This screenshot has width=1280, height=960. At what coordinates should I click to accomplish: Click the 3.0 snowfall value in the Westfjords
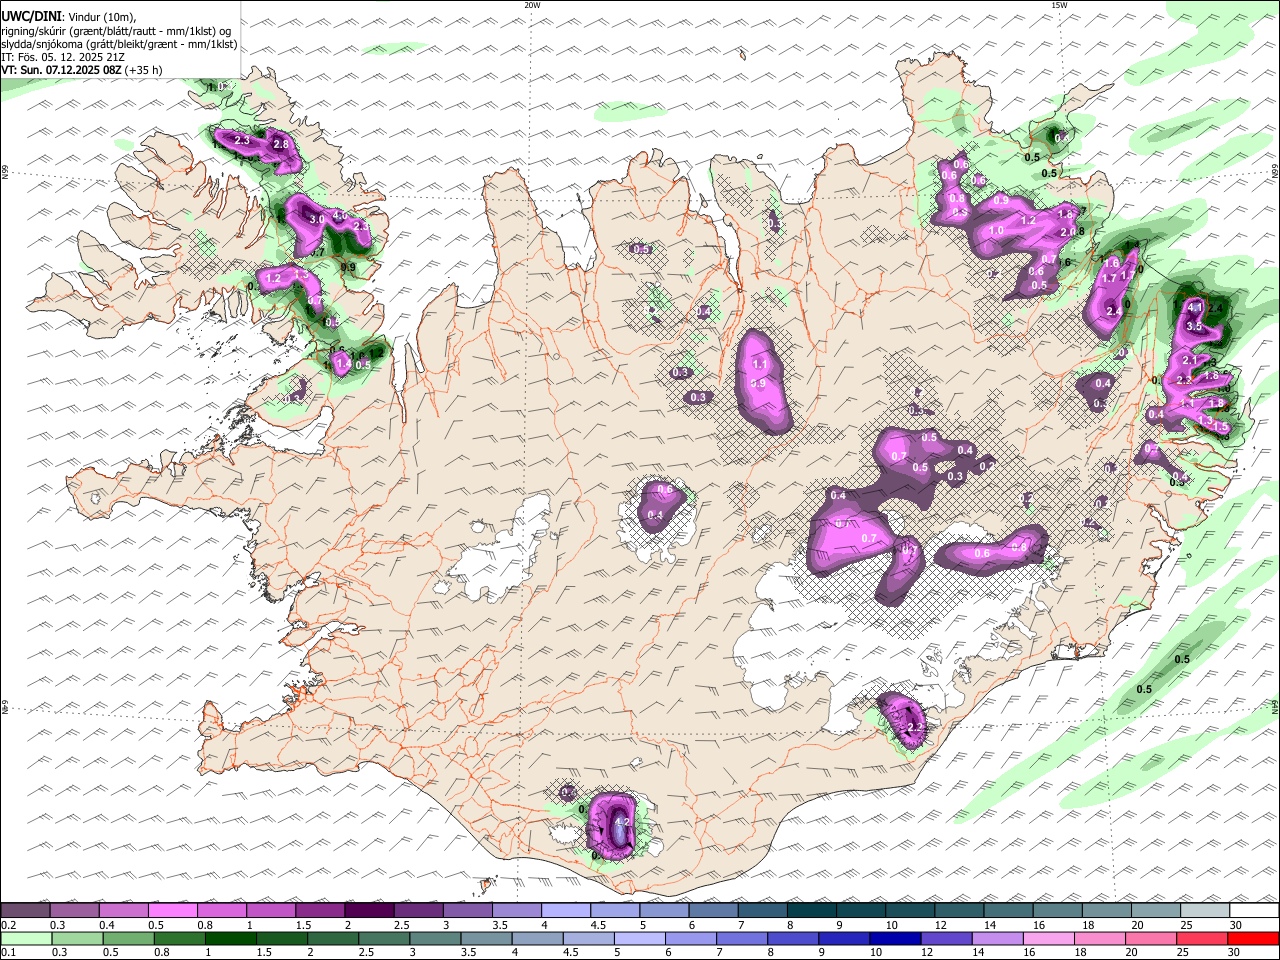318,219
